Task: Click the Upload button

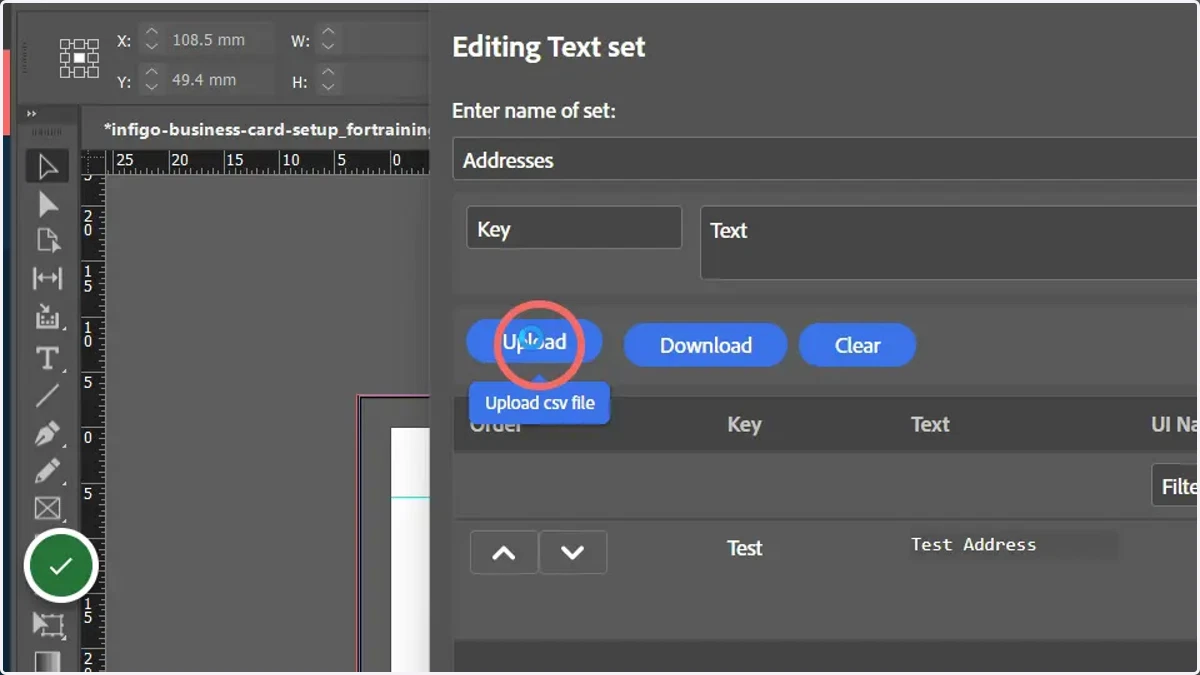Action: point(534,342)
